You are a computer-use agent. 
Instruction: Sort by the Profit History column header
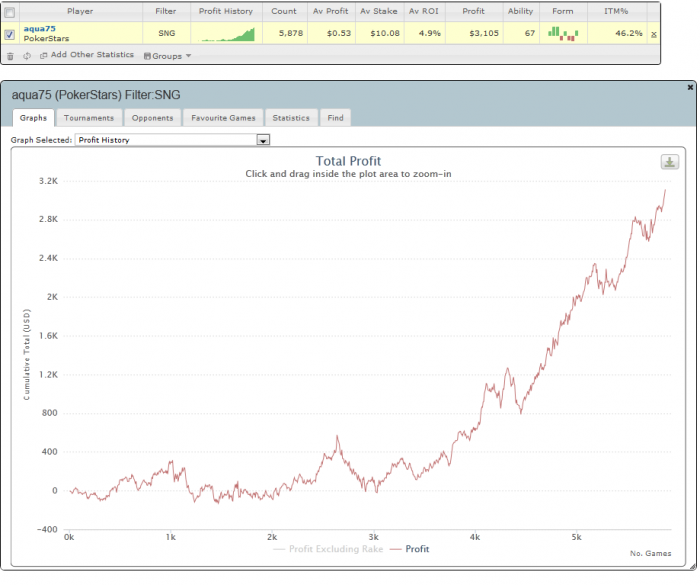pyautogui.click(x=226, y=11)
